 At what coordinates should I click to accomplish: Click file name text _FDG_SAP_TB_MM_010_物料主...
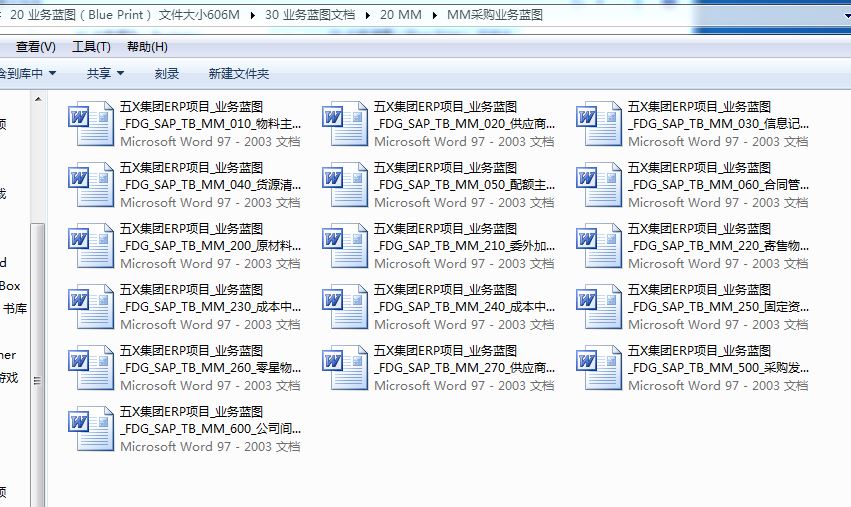click(211, 124)
